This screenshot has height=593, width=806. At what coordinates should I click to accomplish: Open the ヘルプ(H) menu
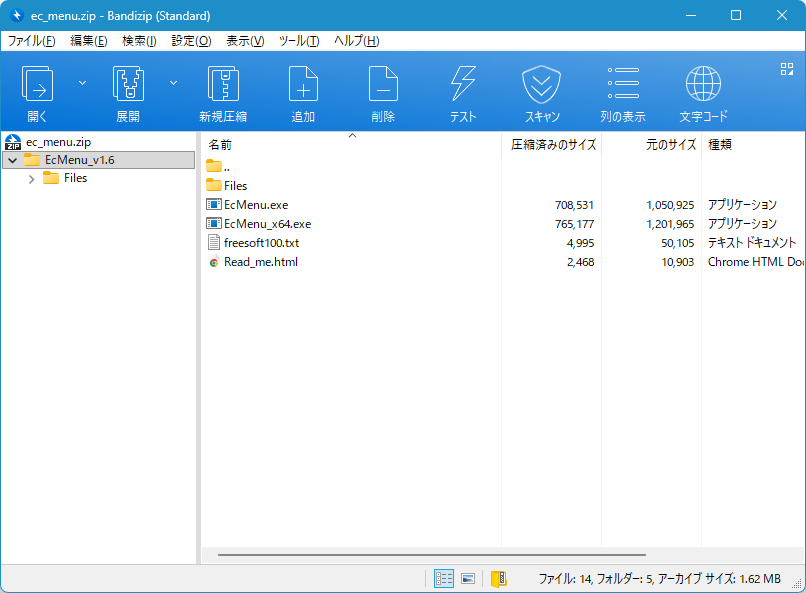pos(357,41)
